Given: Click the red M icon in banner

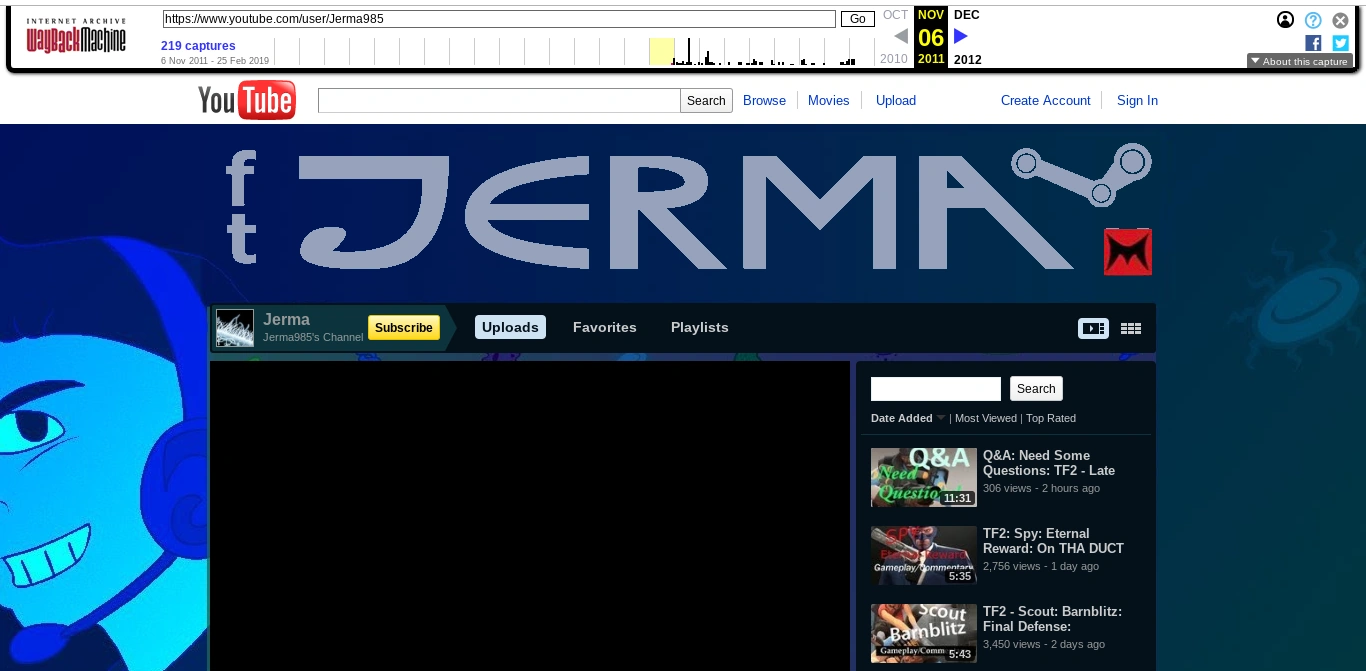Looking at the screenshot, I should click(x=1128, y=251).
